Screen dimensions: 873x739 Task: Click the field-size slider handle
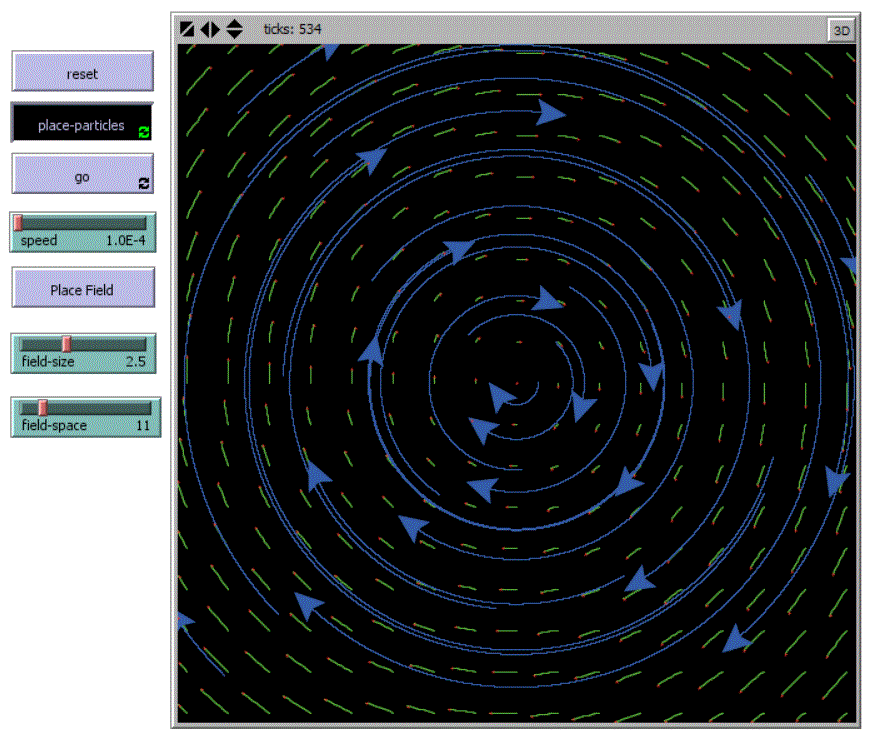[66, 344]
